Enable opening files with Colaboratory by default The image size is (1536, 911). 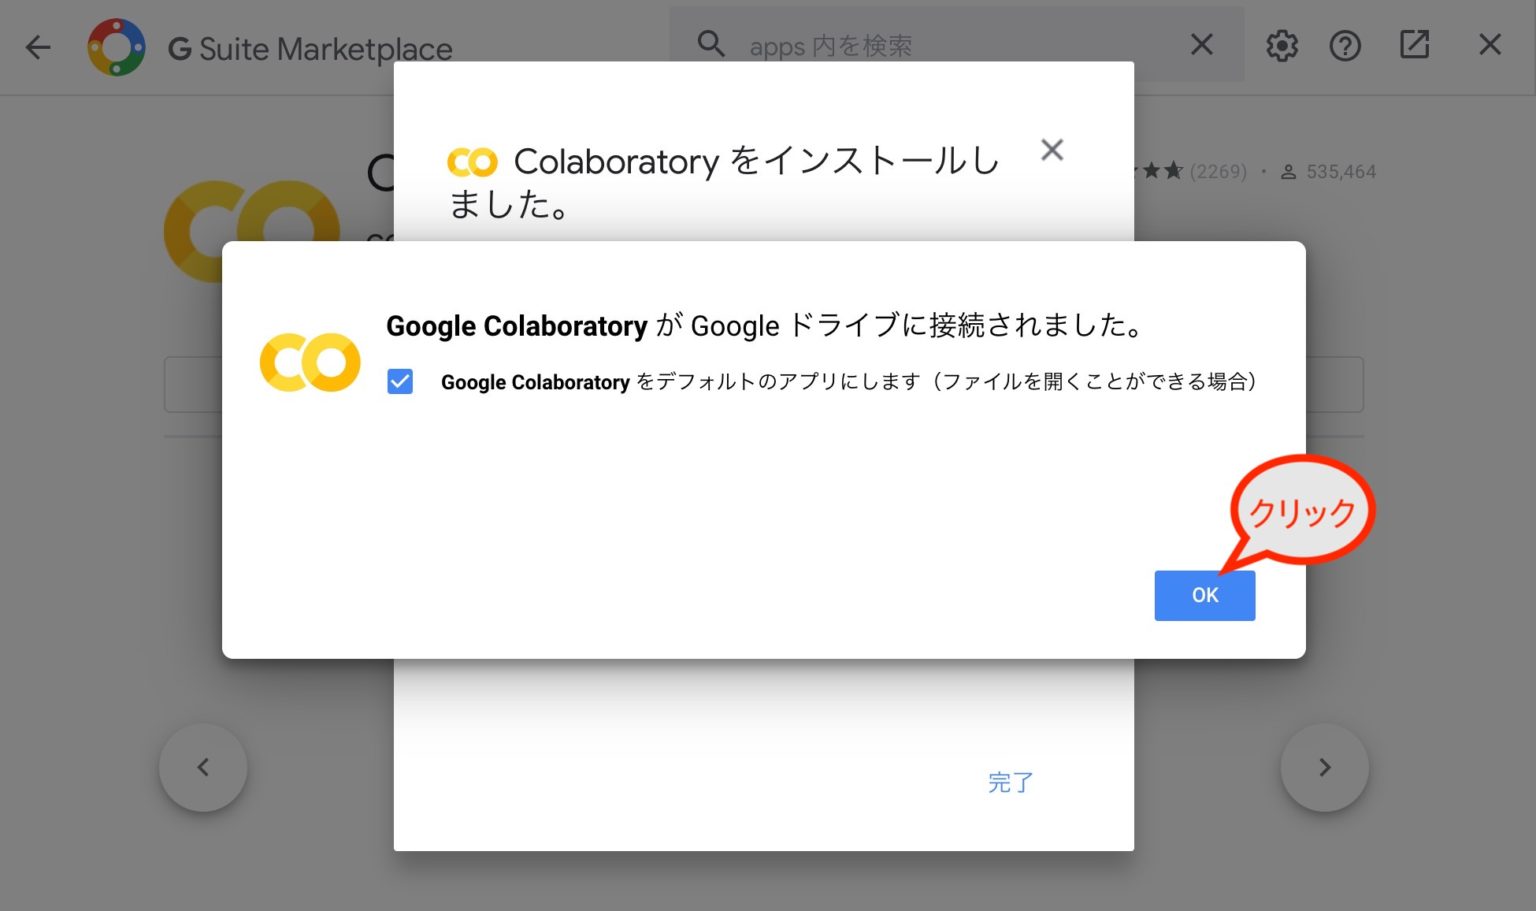tap(400, 382)
